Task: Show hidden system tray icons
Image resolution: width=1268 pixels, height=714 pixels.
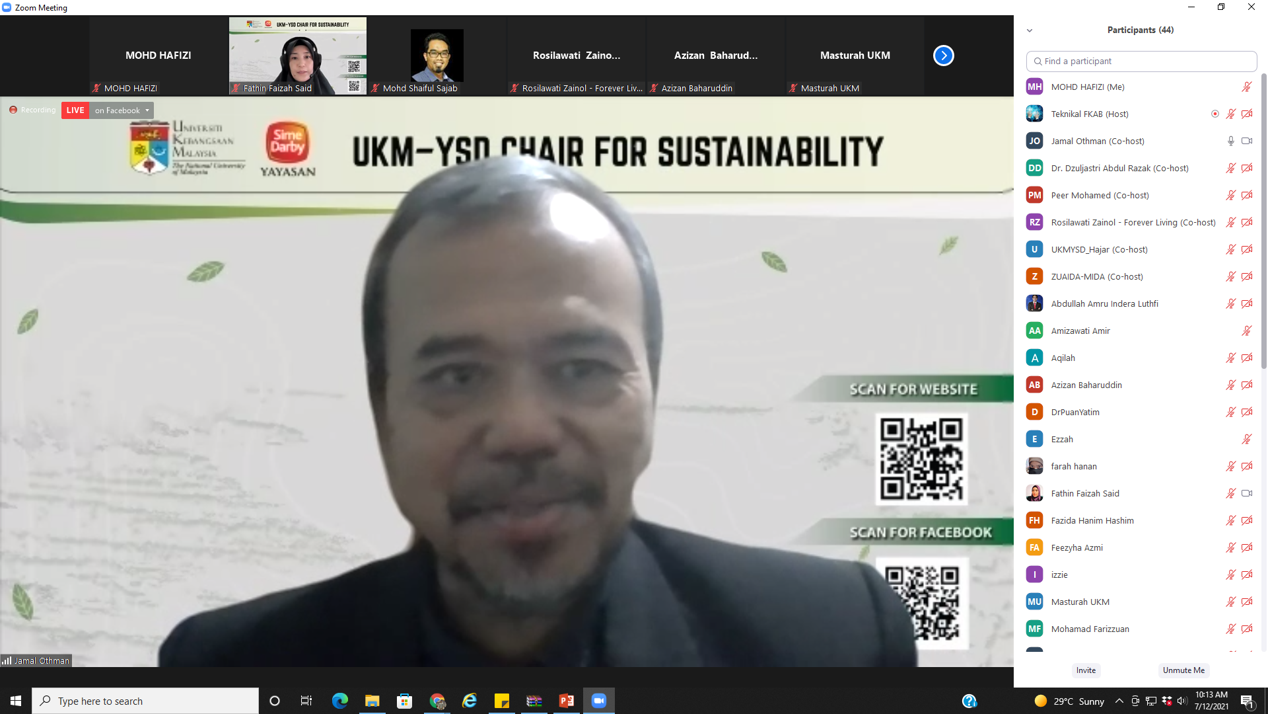Action: point(1119,701)
